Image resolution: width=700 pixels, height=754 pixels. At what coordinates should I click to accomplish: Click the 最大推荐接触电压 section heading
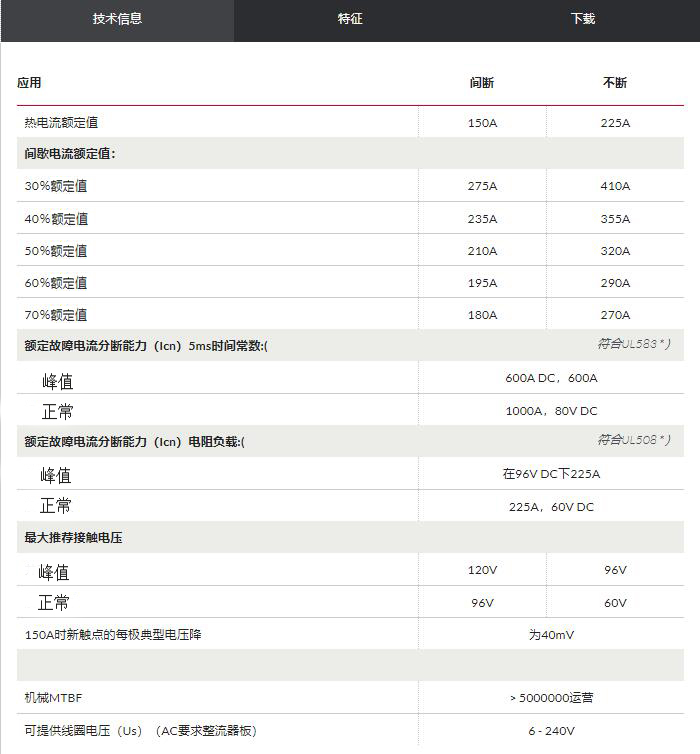pos(73,538)
